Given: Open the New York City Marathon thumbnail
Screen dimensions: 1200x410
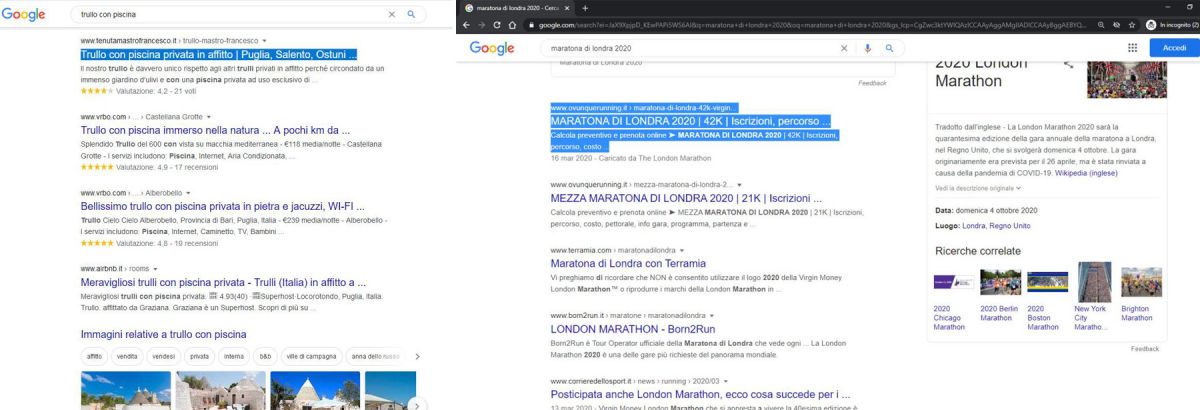Looking at the screenshot, I should 1094,282.
